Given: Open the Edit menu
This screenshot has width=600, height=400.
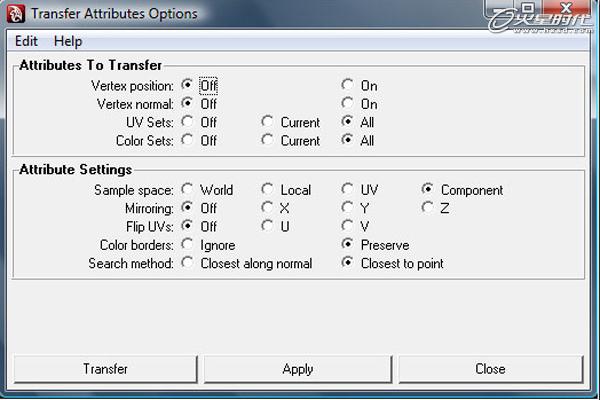Looking at the screenshot, I should coord(27,41).
